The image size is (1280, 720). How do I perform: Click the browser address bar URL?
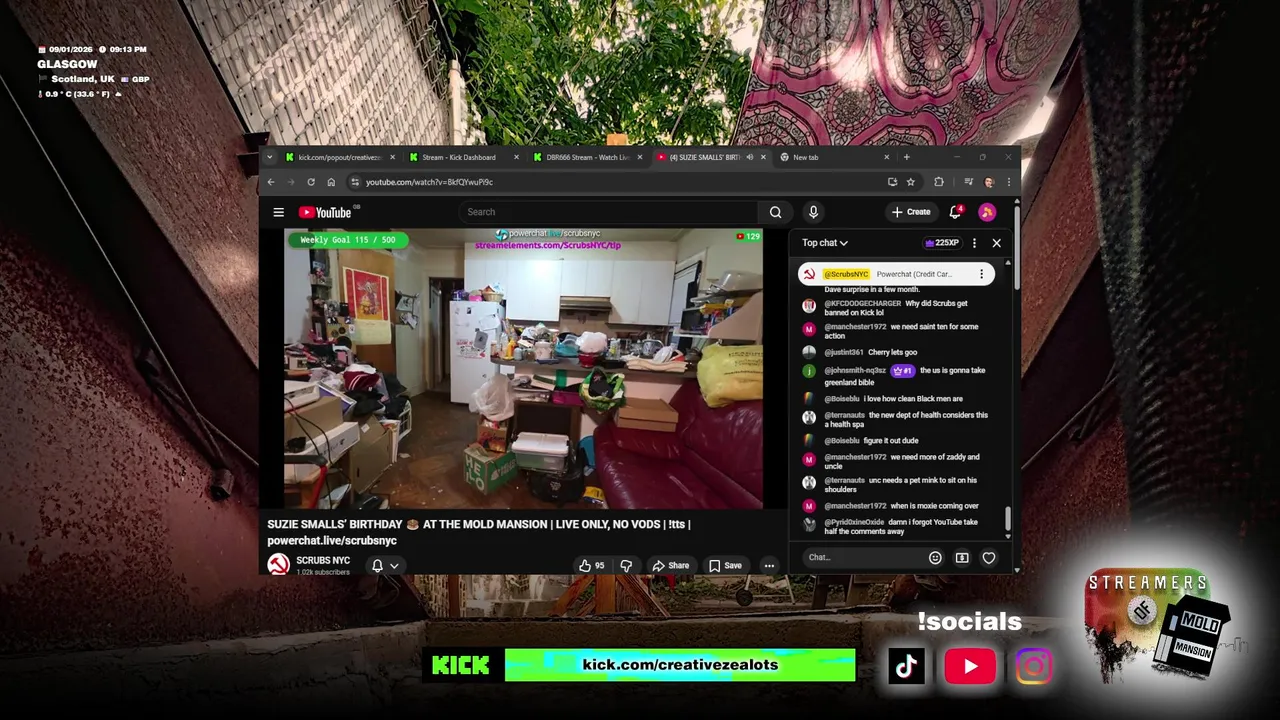(429, 182)
